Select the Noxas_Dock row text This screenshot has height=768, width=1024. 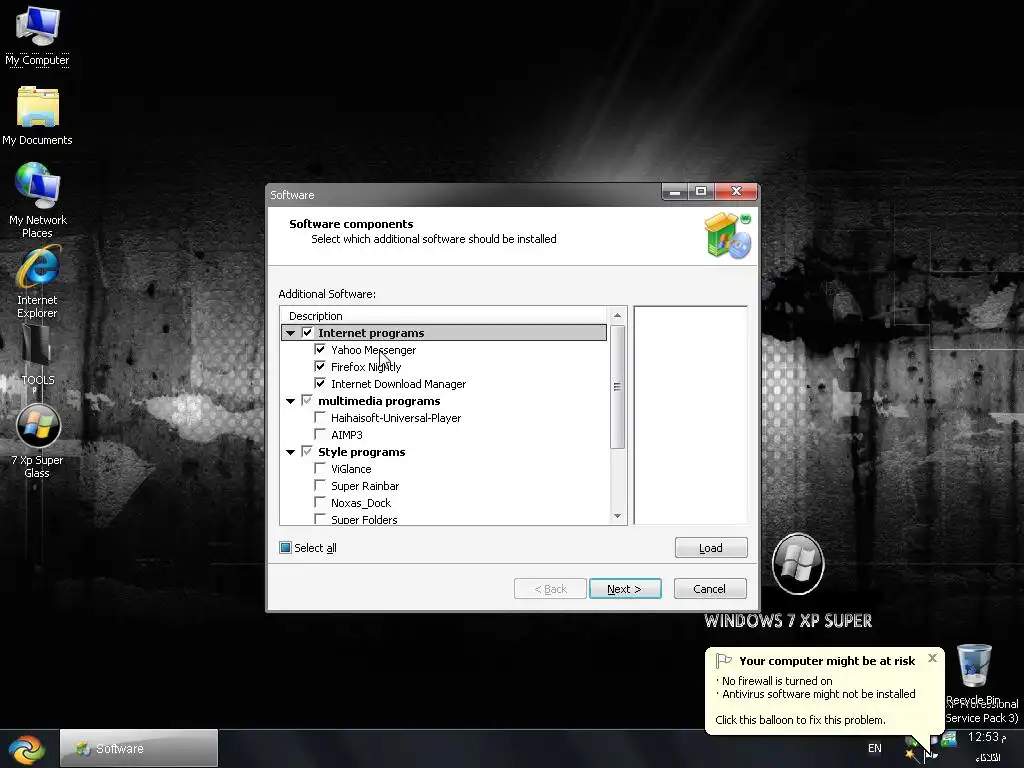(x=360, y=503)
